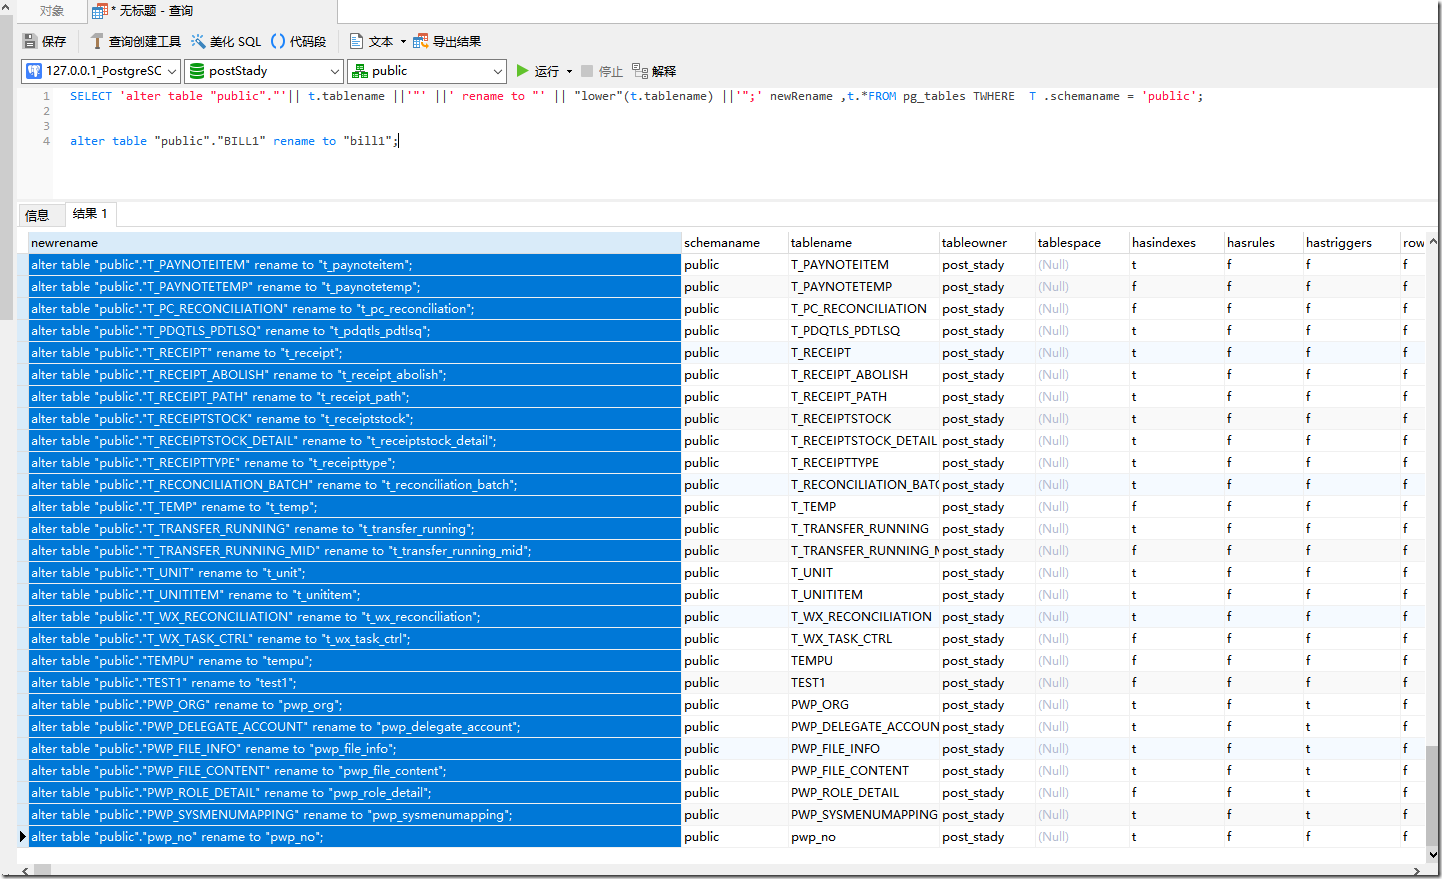Viewport: 1442px width, 879px height.
Task: Select the TEMPU rename statement row
Action: pyautogui.click(x=354, y=661)
